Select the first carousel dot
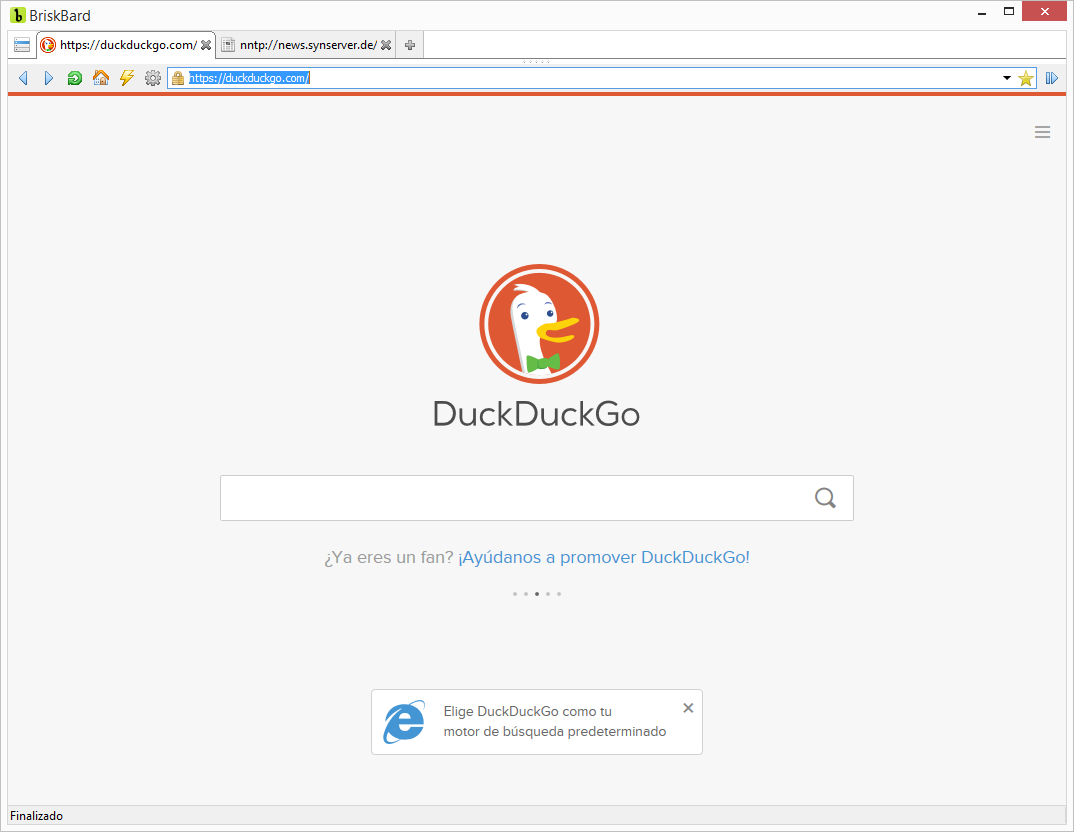 click(x=515, y=594)
